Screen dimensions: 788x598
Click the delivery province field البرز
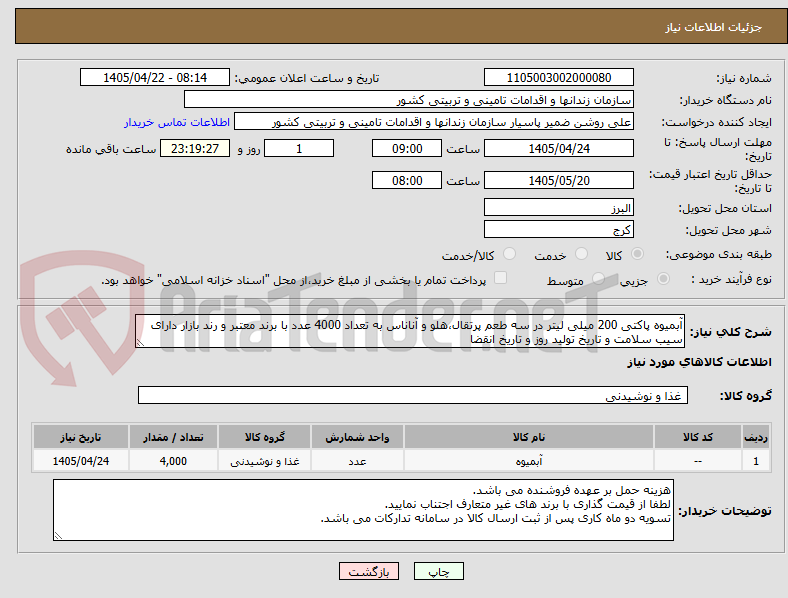(x=559, y=207)
